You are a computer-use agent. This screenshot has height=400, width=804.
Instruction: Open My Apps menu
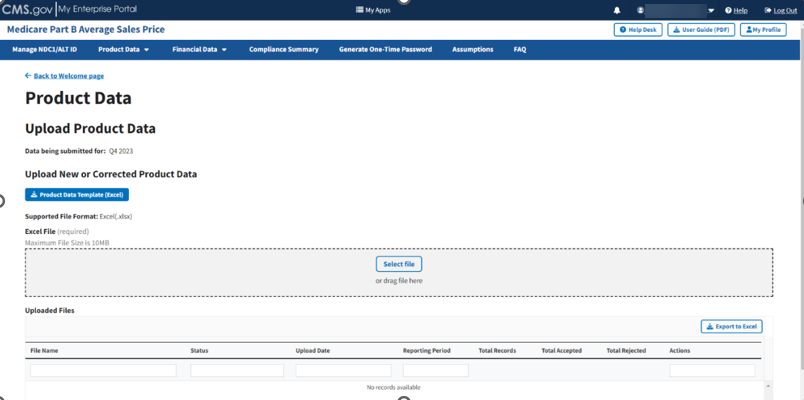pyautogui.click(x=373, y=10)
